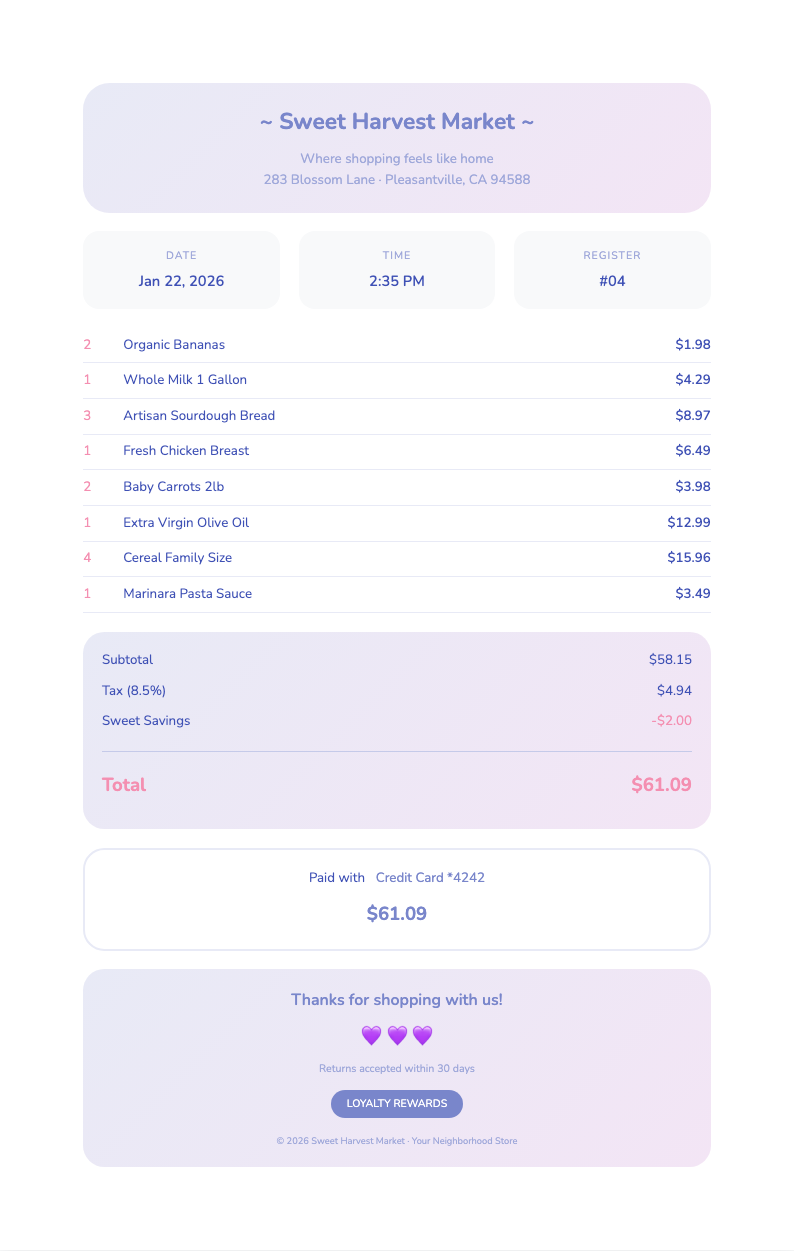Click the Baby Carrots 2lb item

(x=174, y=487)
